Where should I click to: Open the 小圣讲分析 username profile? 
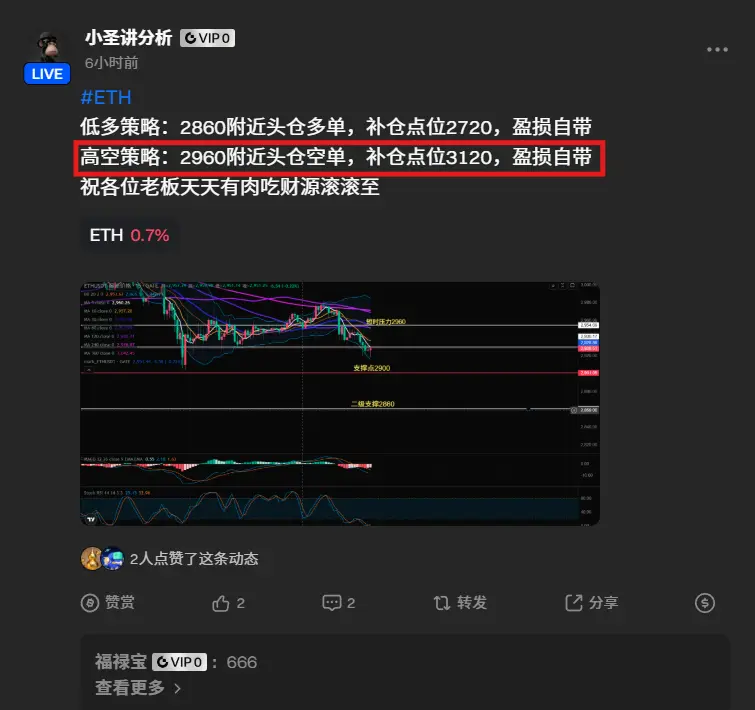pos(129,38)
